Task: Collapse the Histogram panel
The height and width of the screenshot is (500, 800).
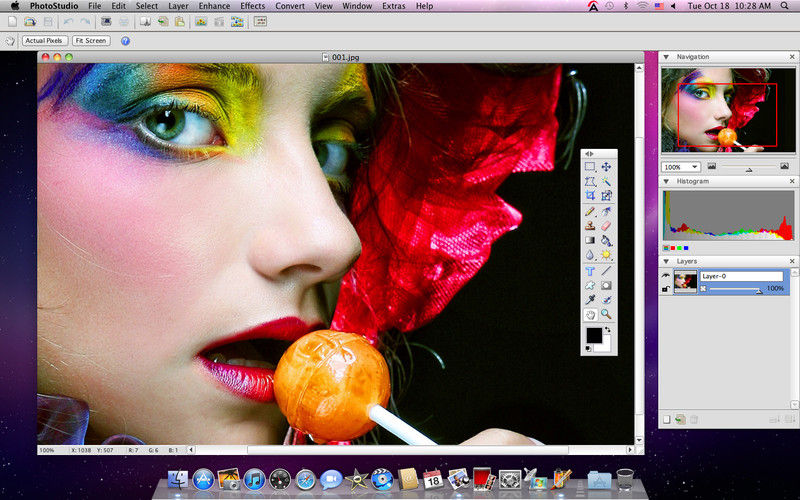Action: tap(666, 182)
